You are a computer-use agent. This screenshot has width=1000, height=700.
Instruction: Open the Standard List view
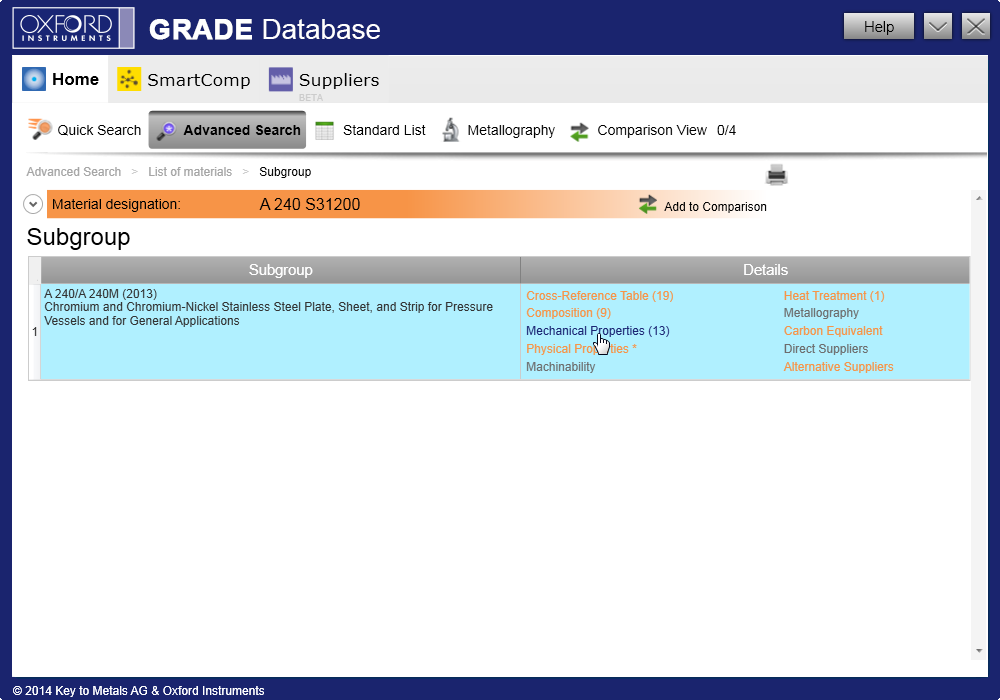(x=371, y=130)
